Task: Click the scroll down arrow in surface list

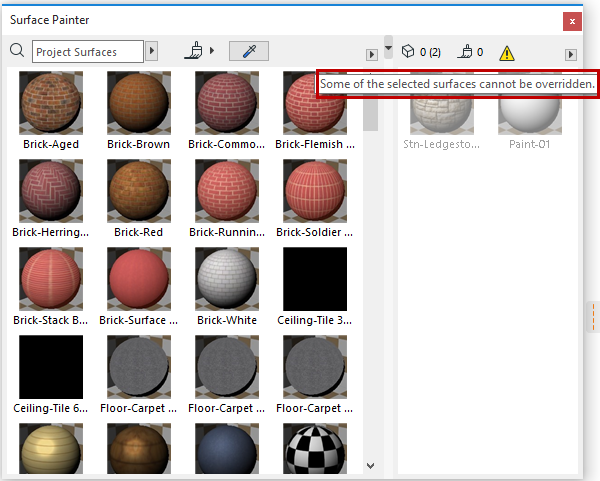Action: pos(370,465)
